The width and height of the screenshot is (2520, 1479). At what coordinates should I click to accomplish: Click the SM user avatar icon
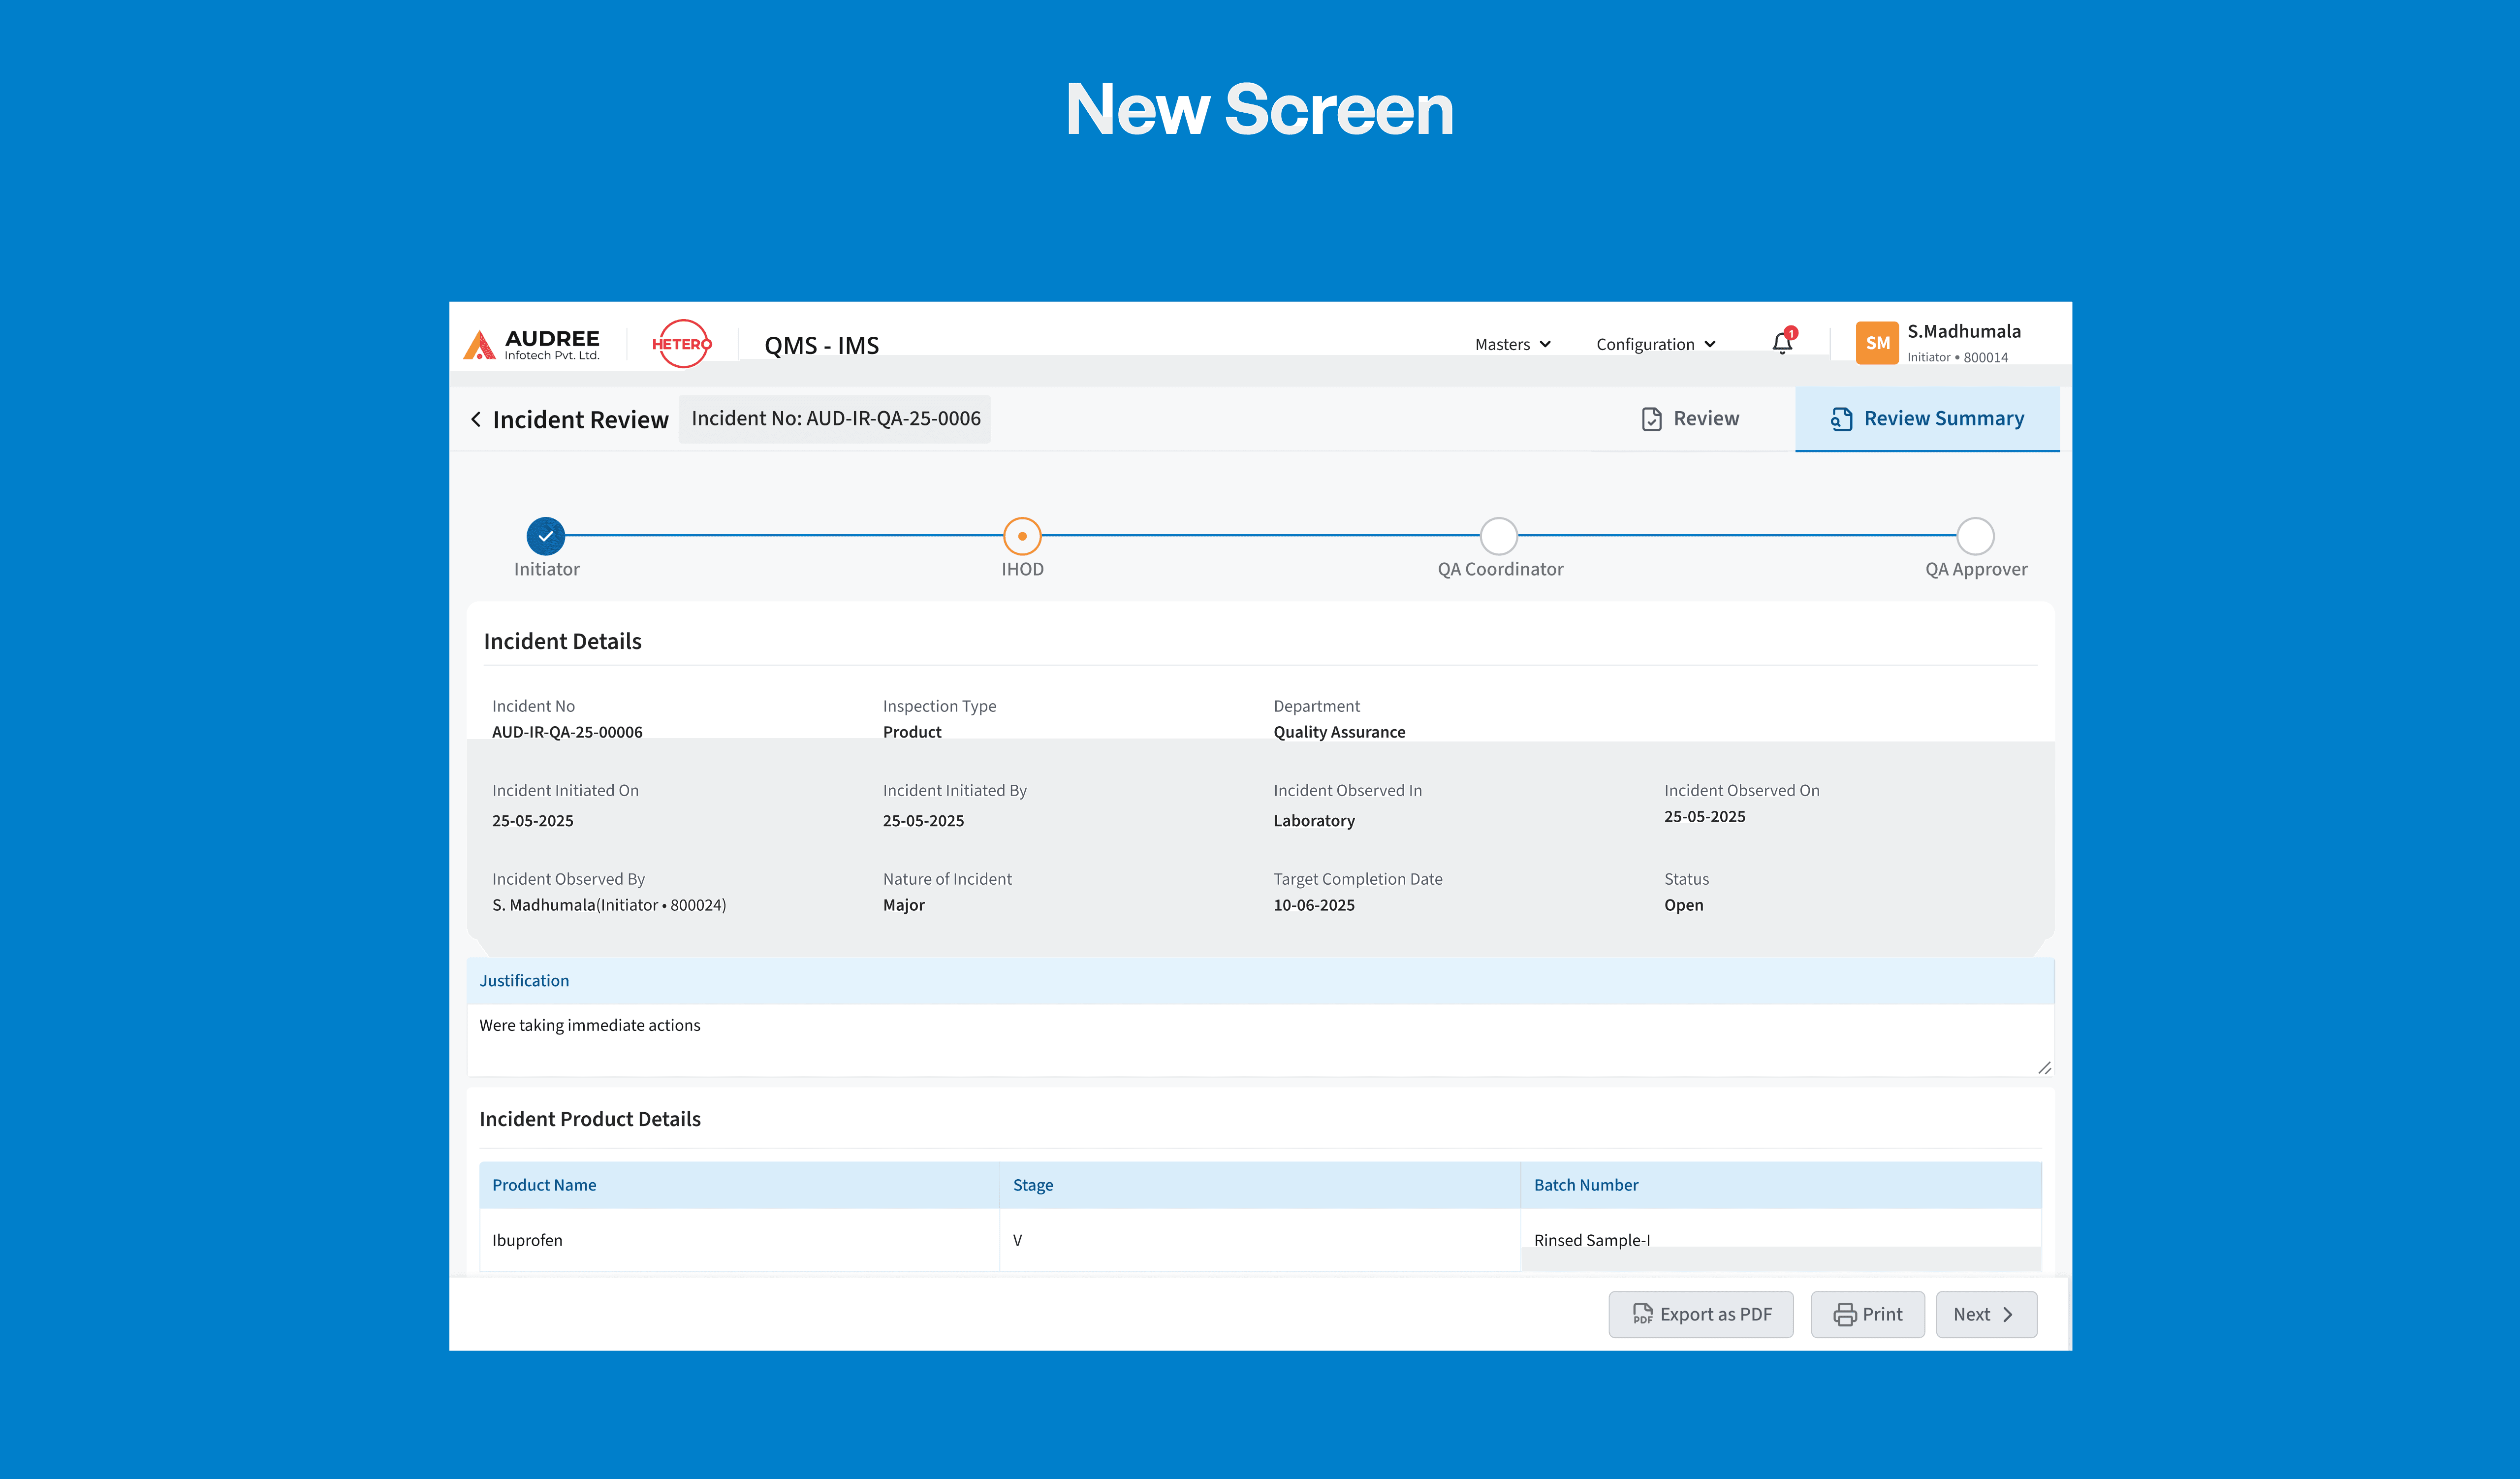coord(1876,343)
